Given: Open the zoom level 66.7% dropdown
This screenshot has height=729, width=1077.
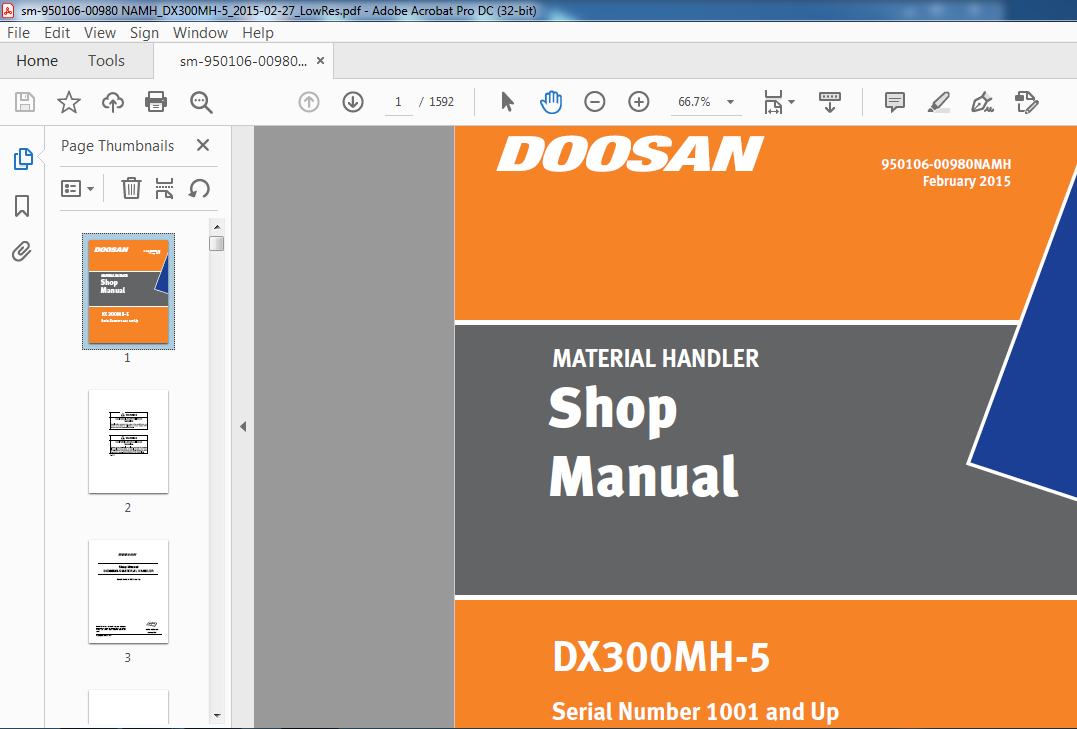Looking at the screenshot, I should [x=730, y=102].
